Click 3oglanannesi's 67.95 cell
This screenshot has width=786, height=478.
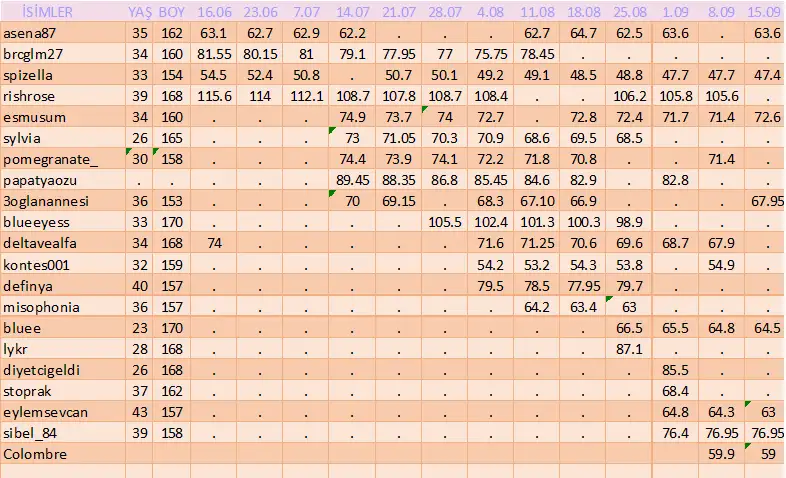(764, 201)
